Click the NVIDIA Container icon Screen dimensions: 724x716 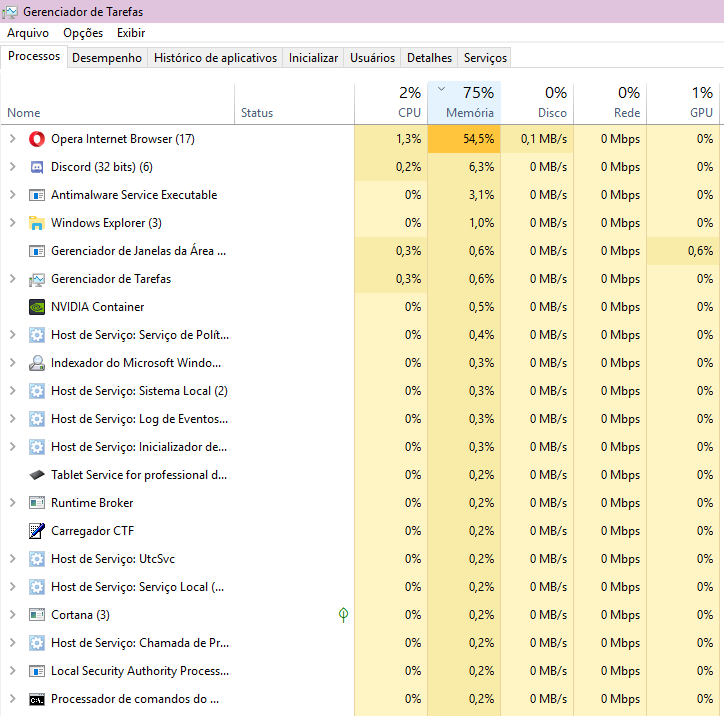pos(36,307)
